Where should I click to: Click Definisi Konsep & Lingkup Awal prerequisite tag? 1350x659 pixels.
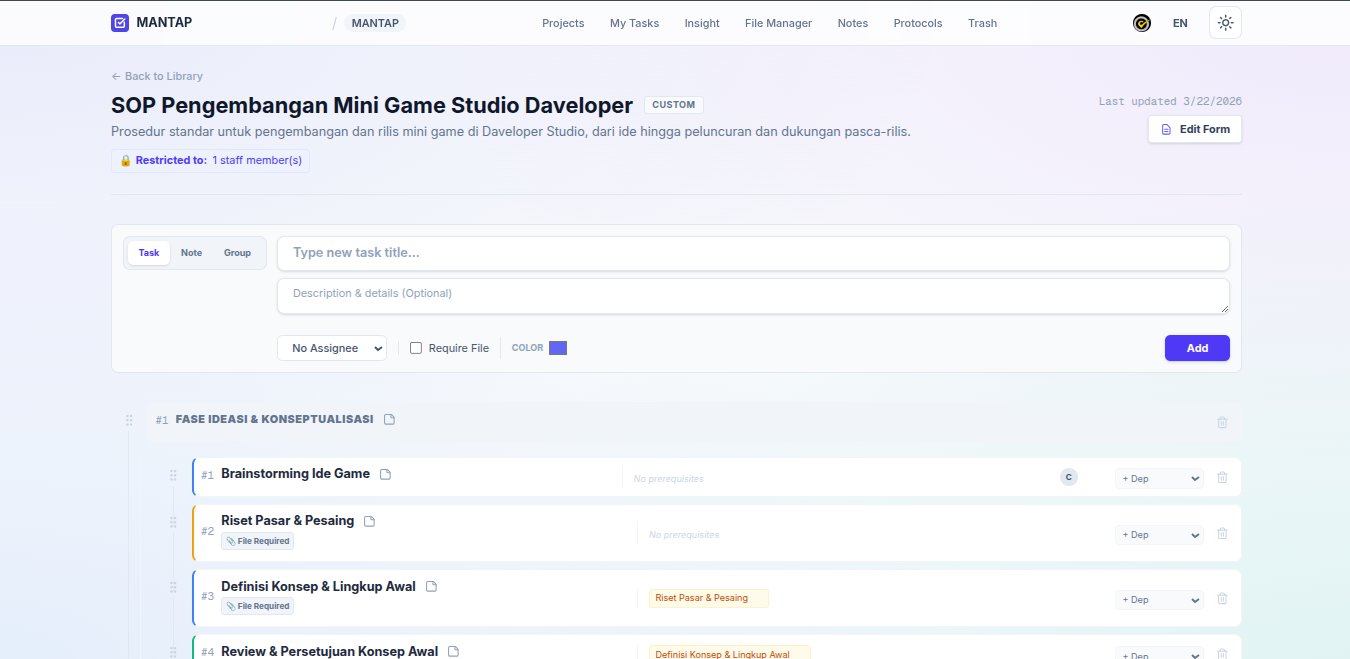point(730,653)
